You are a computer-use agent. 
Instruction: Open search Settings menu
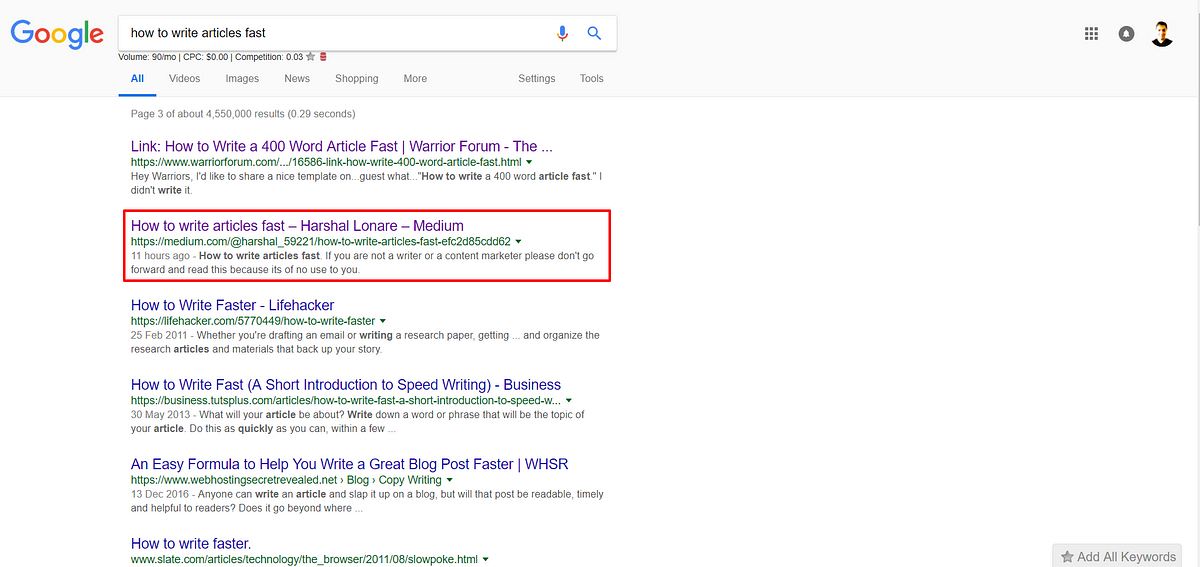pos(537,79)
